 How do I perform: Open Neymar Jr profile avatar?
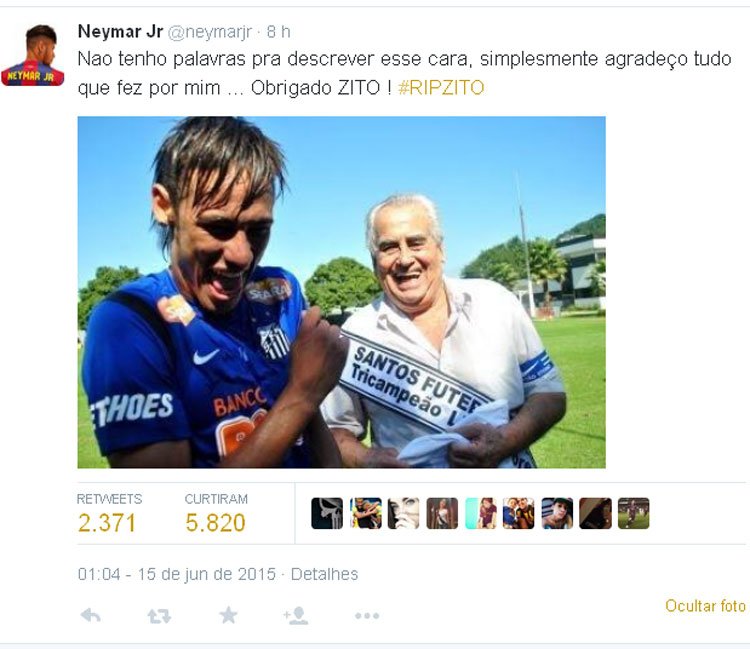33,55
